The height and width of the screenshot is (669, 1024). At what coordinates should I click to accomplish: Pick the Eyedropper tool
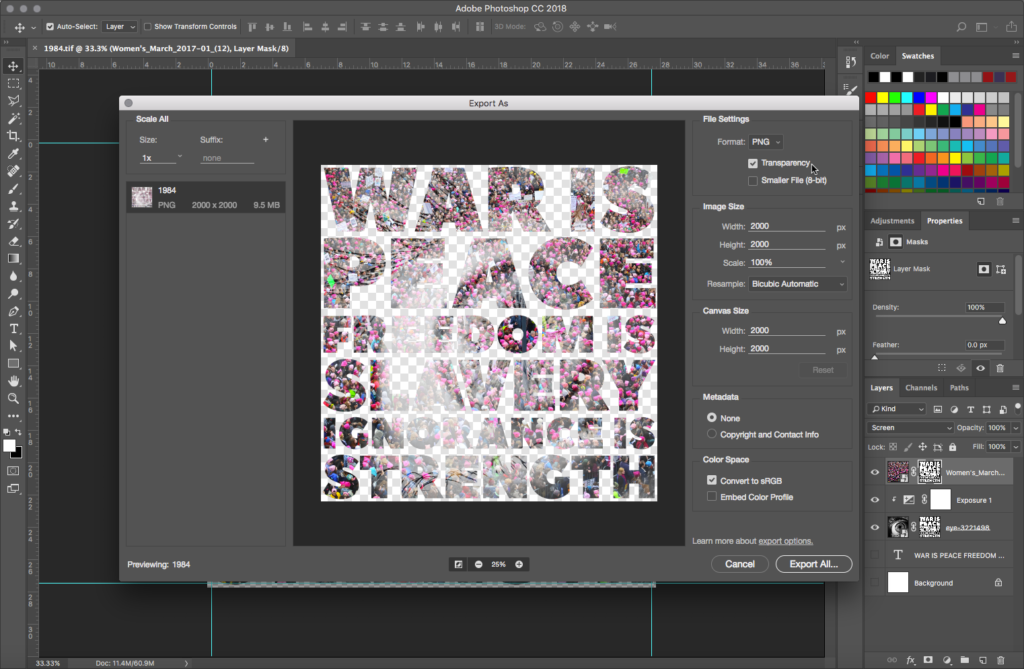point(13,154)
